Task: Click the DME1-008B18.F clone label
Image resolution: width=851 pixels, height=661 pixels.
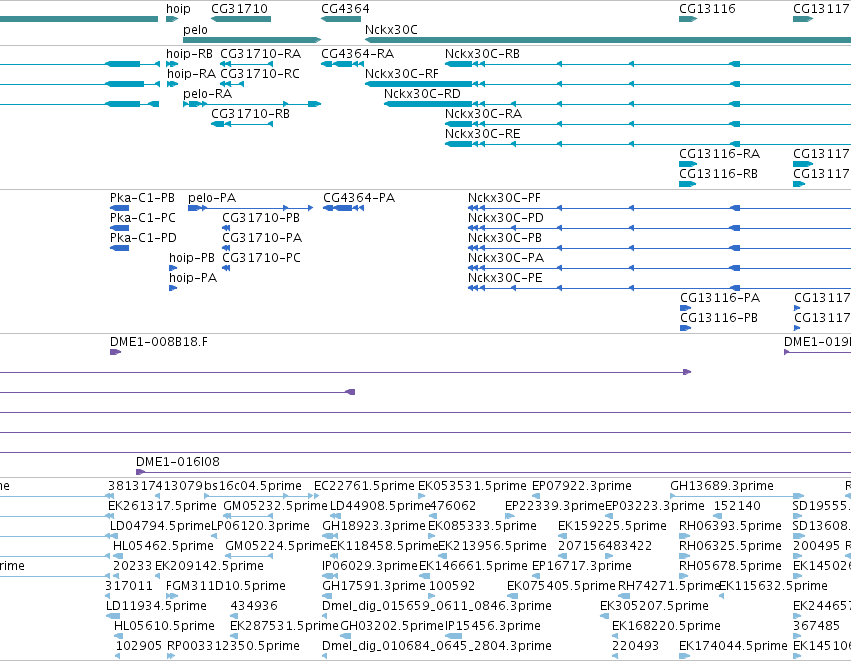Action: tap(158, 342)
